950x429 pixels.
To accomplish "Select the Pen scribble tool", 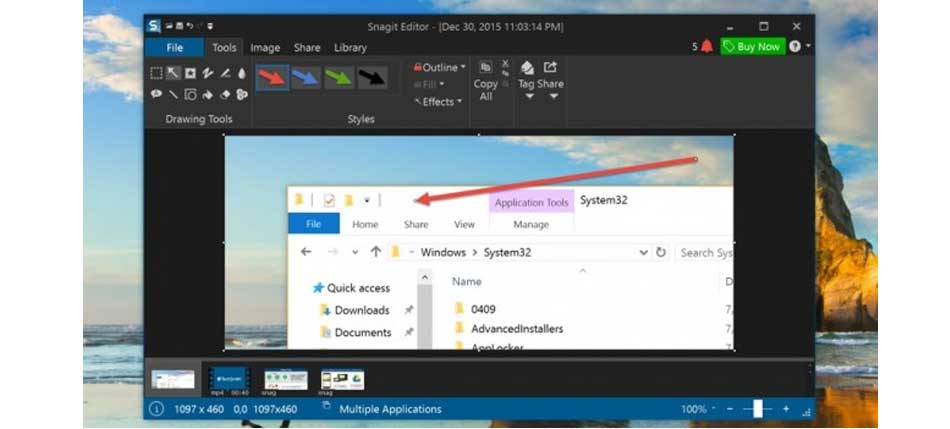I will pos(208,73).
